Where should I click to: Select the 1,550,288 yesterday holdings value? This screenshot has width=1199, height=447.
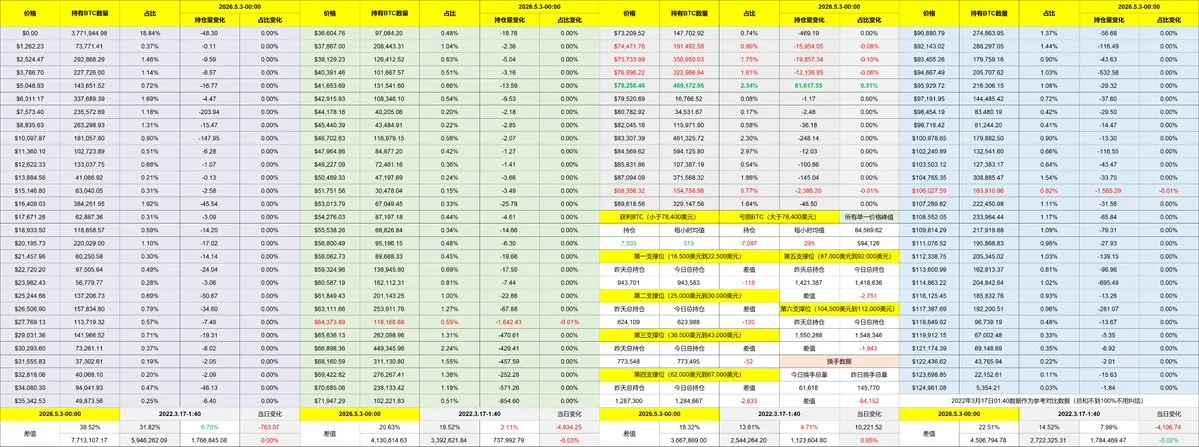point(809,334)
